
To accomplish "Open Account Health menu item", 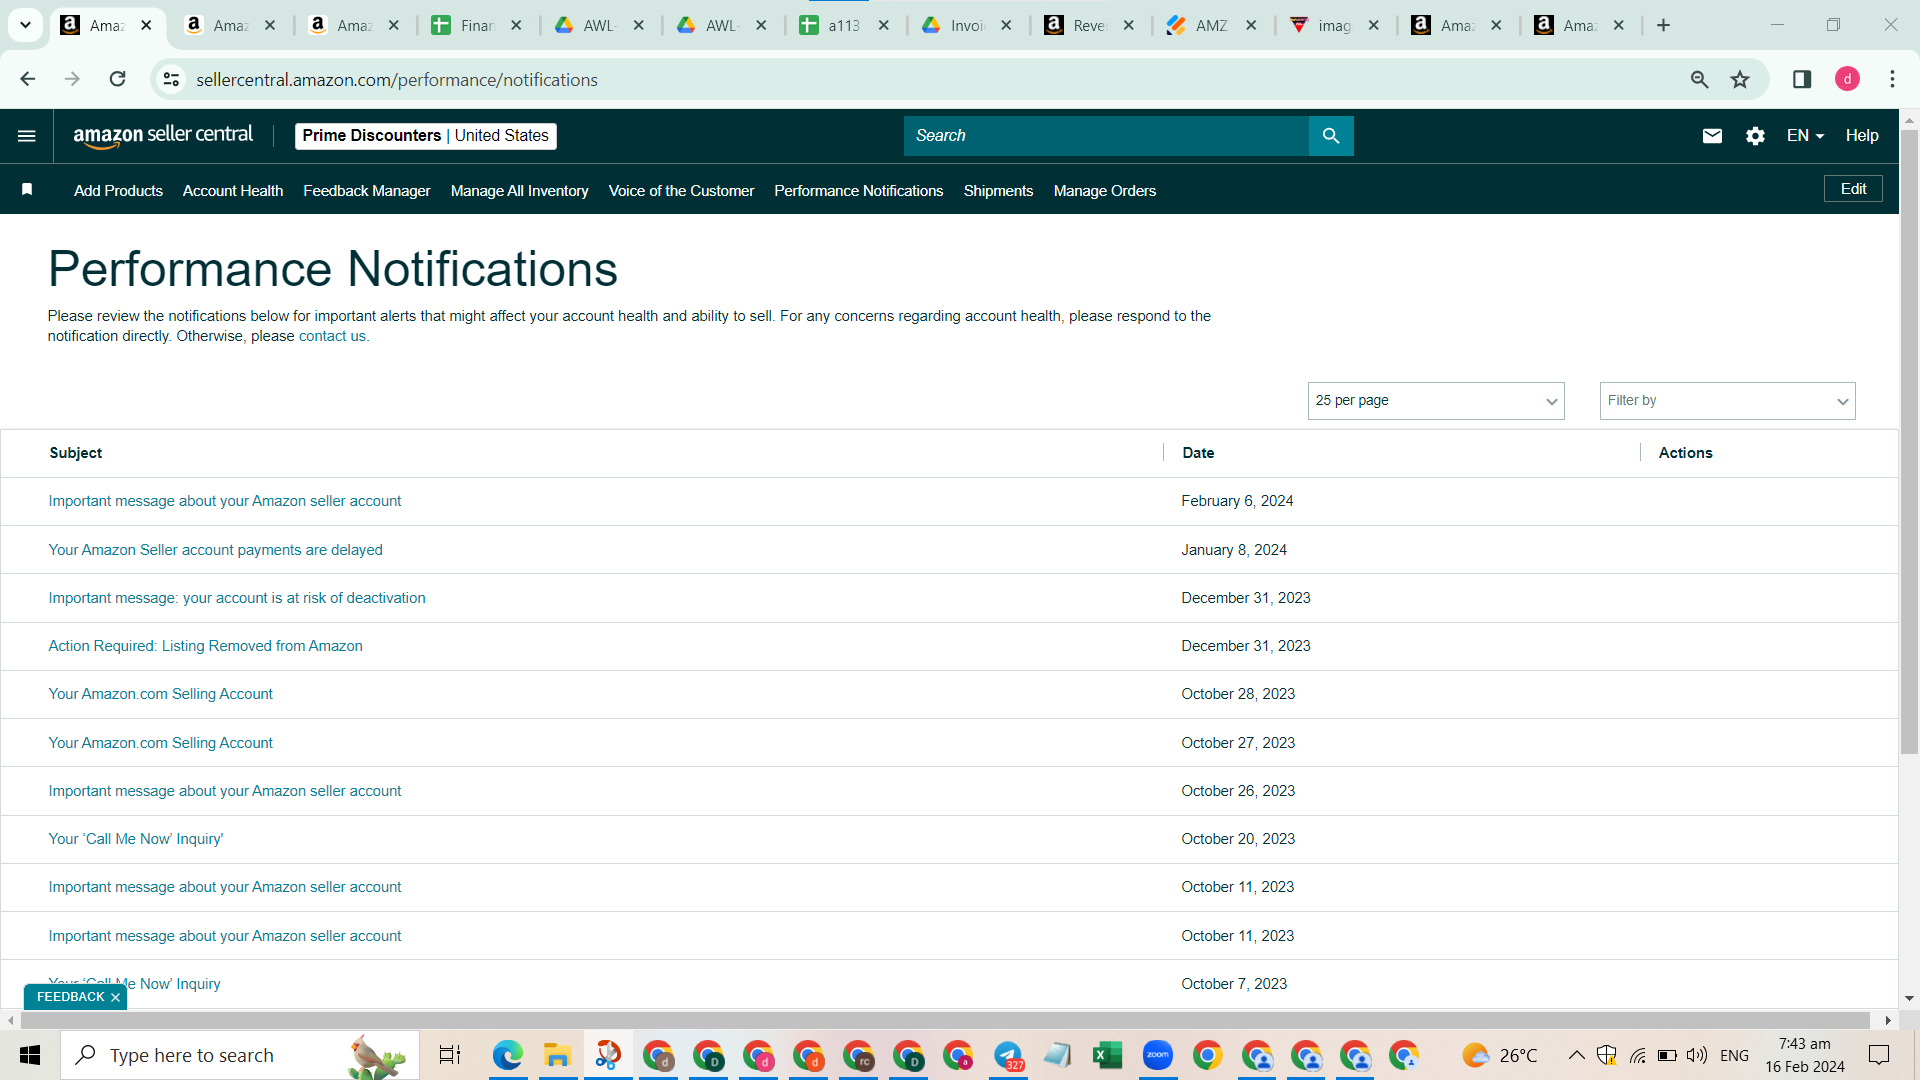I will (233, 191).
